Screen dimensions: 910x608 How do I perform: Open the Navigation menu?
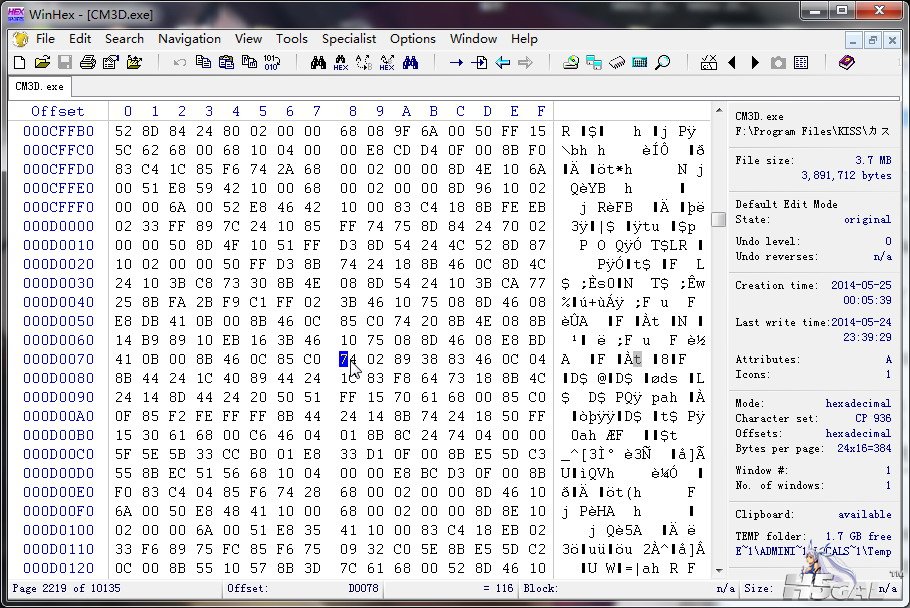(x=189, y=39)
